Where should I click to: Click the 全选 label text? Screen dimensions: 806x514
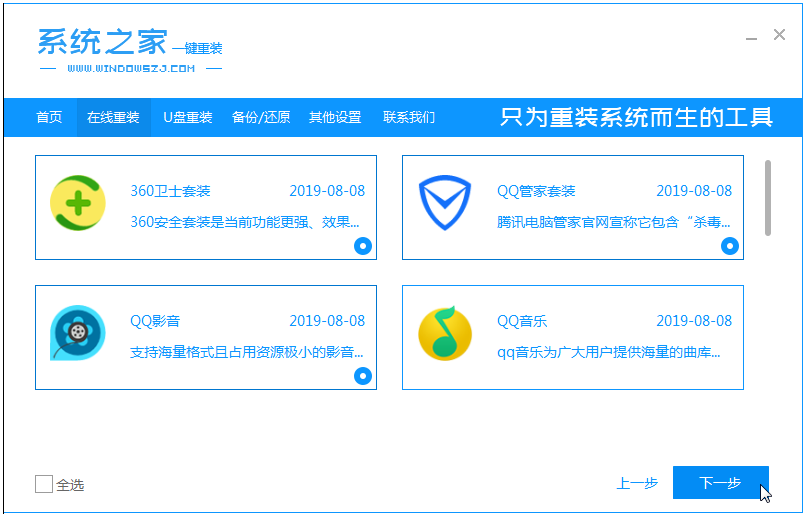70,485
